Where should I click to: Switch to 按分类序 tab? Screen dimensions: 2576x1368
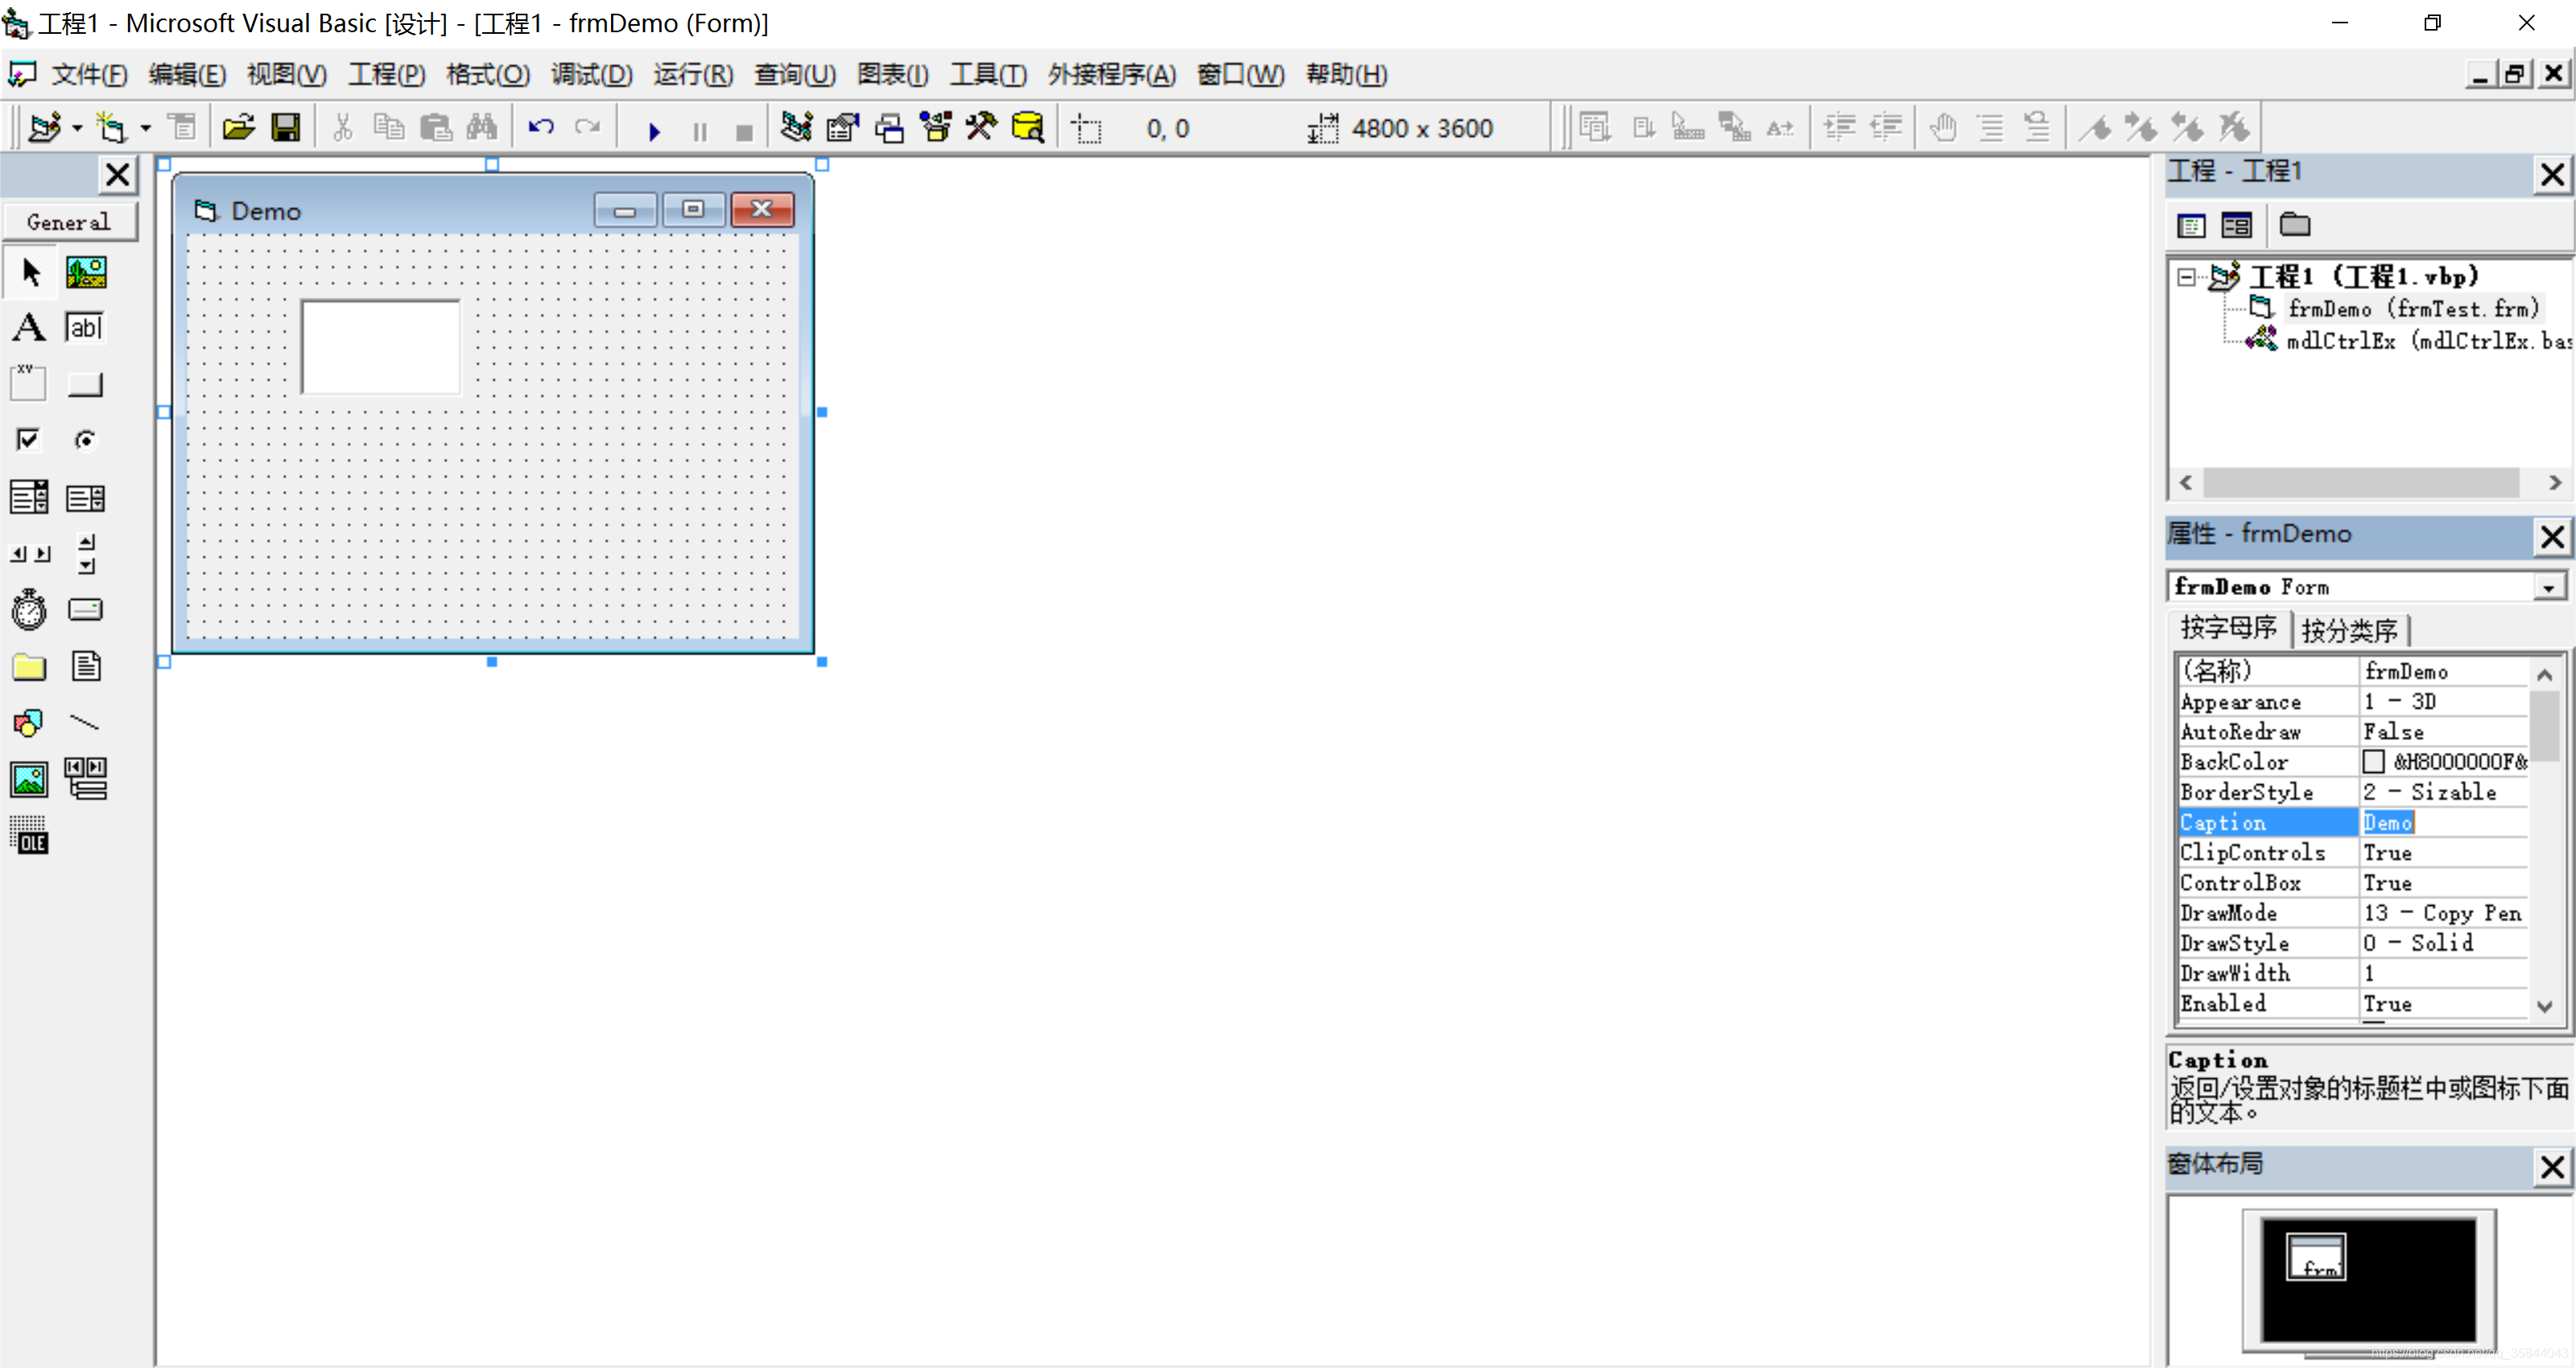[x=2350, y=631]
